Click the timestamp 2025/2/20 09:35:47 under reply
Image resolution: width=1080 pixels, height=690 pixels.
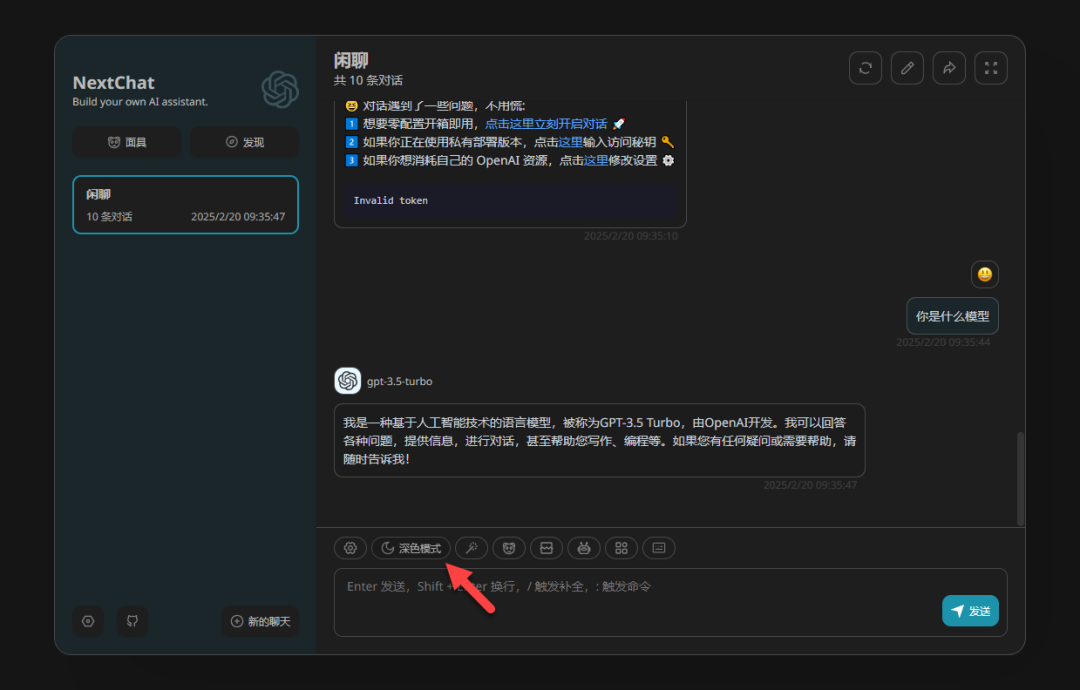(810, 485)
